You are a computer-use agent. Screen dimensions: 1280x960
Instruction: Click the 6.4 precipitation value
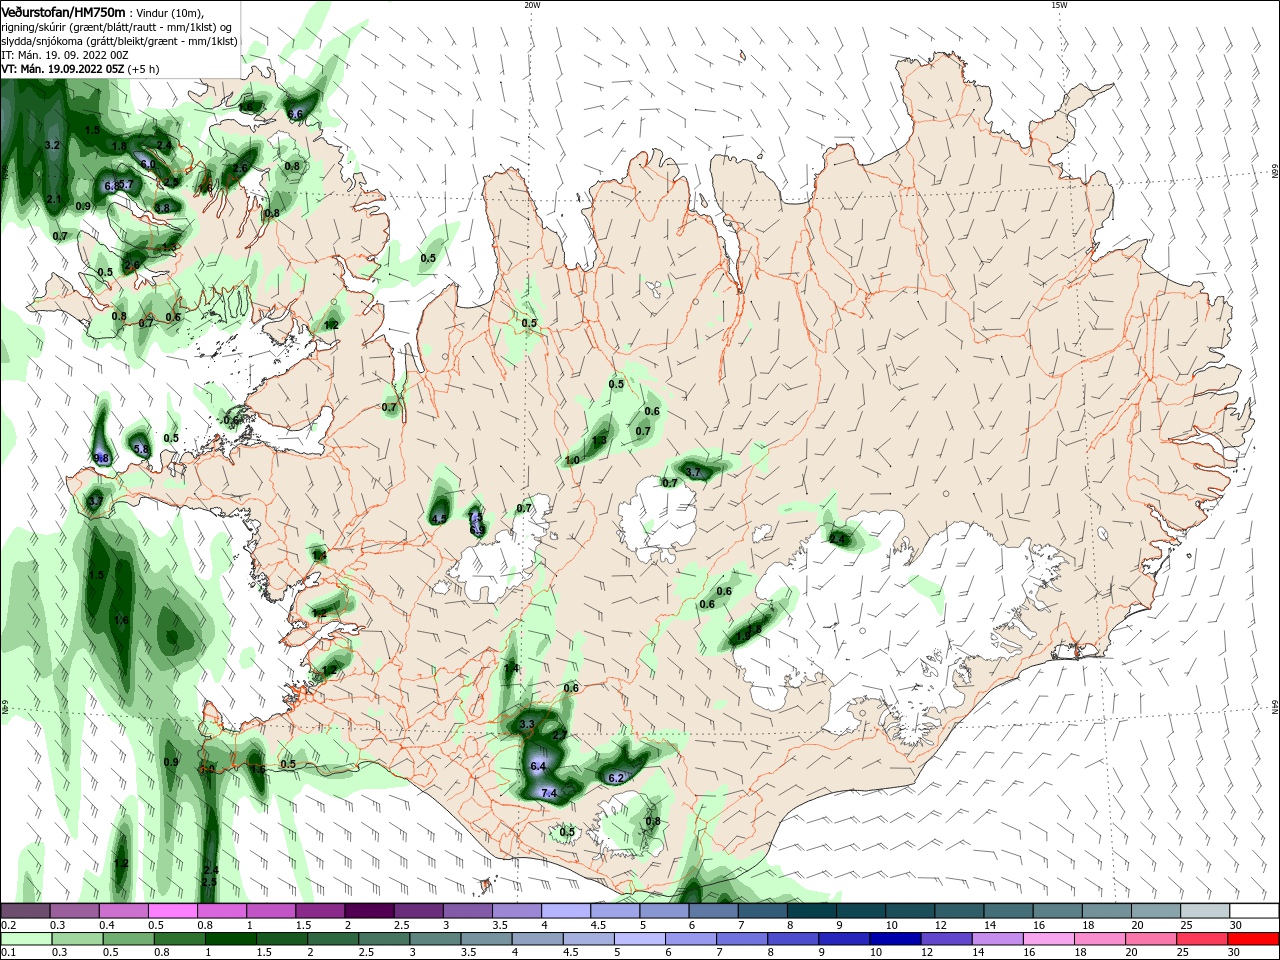click(538, 766)
